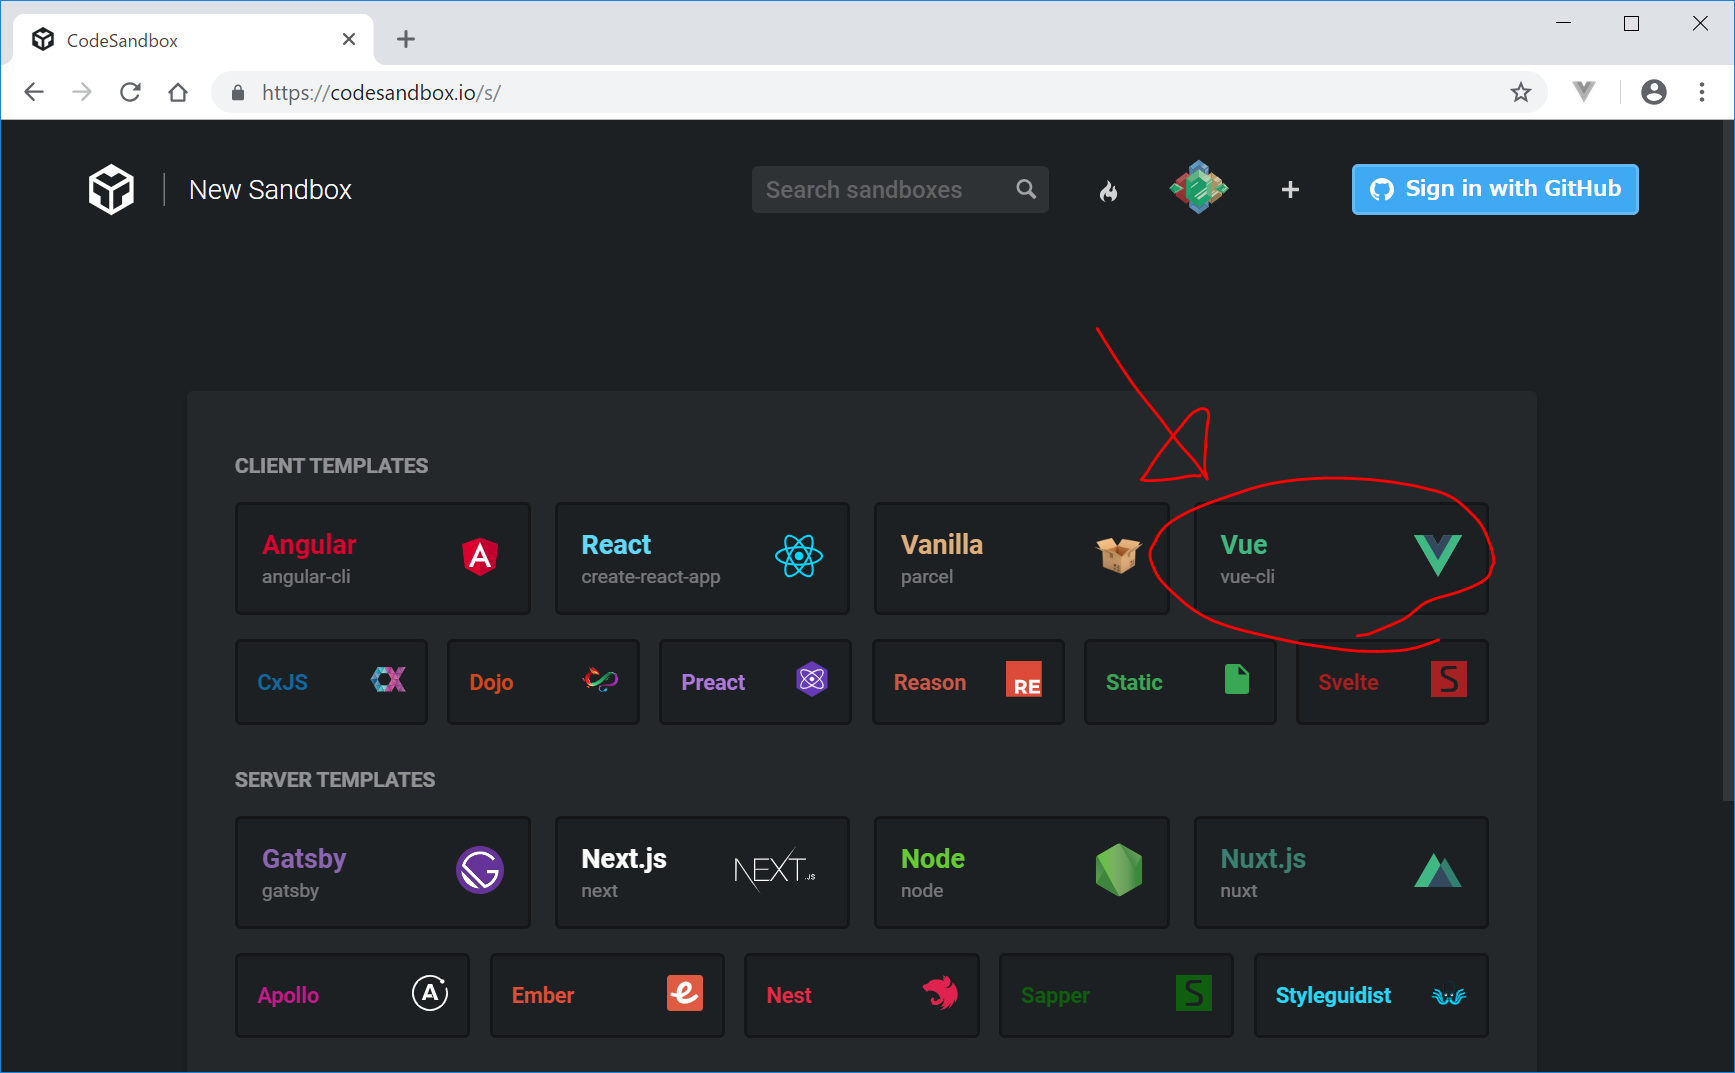Click the colorful cube avatar icon

[x=1198, y=188]
